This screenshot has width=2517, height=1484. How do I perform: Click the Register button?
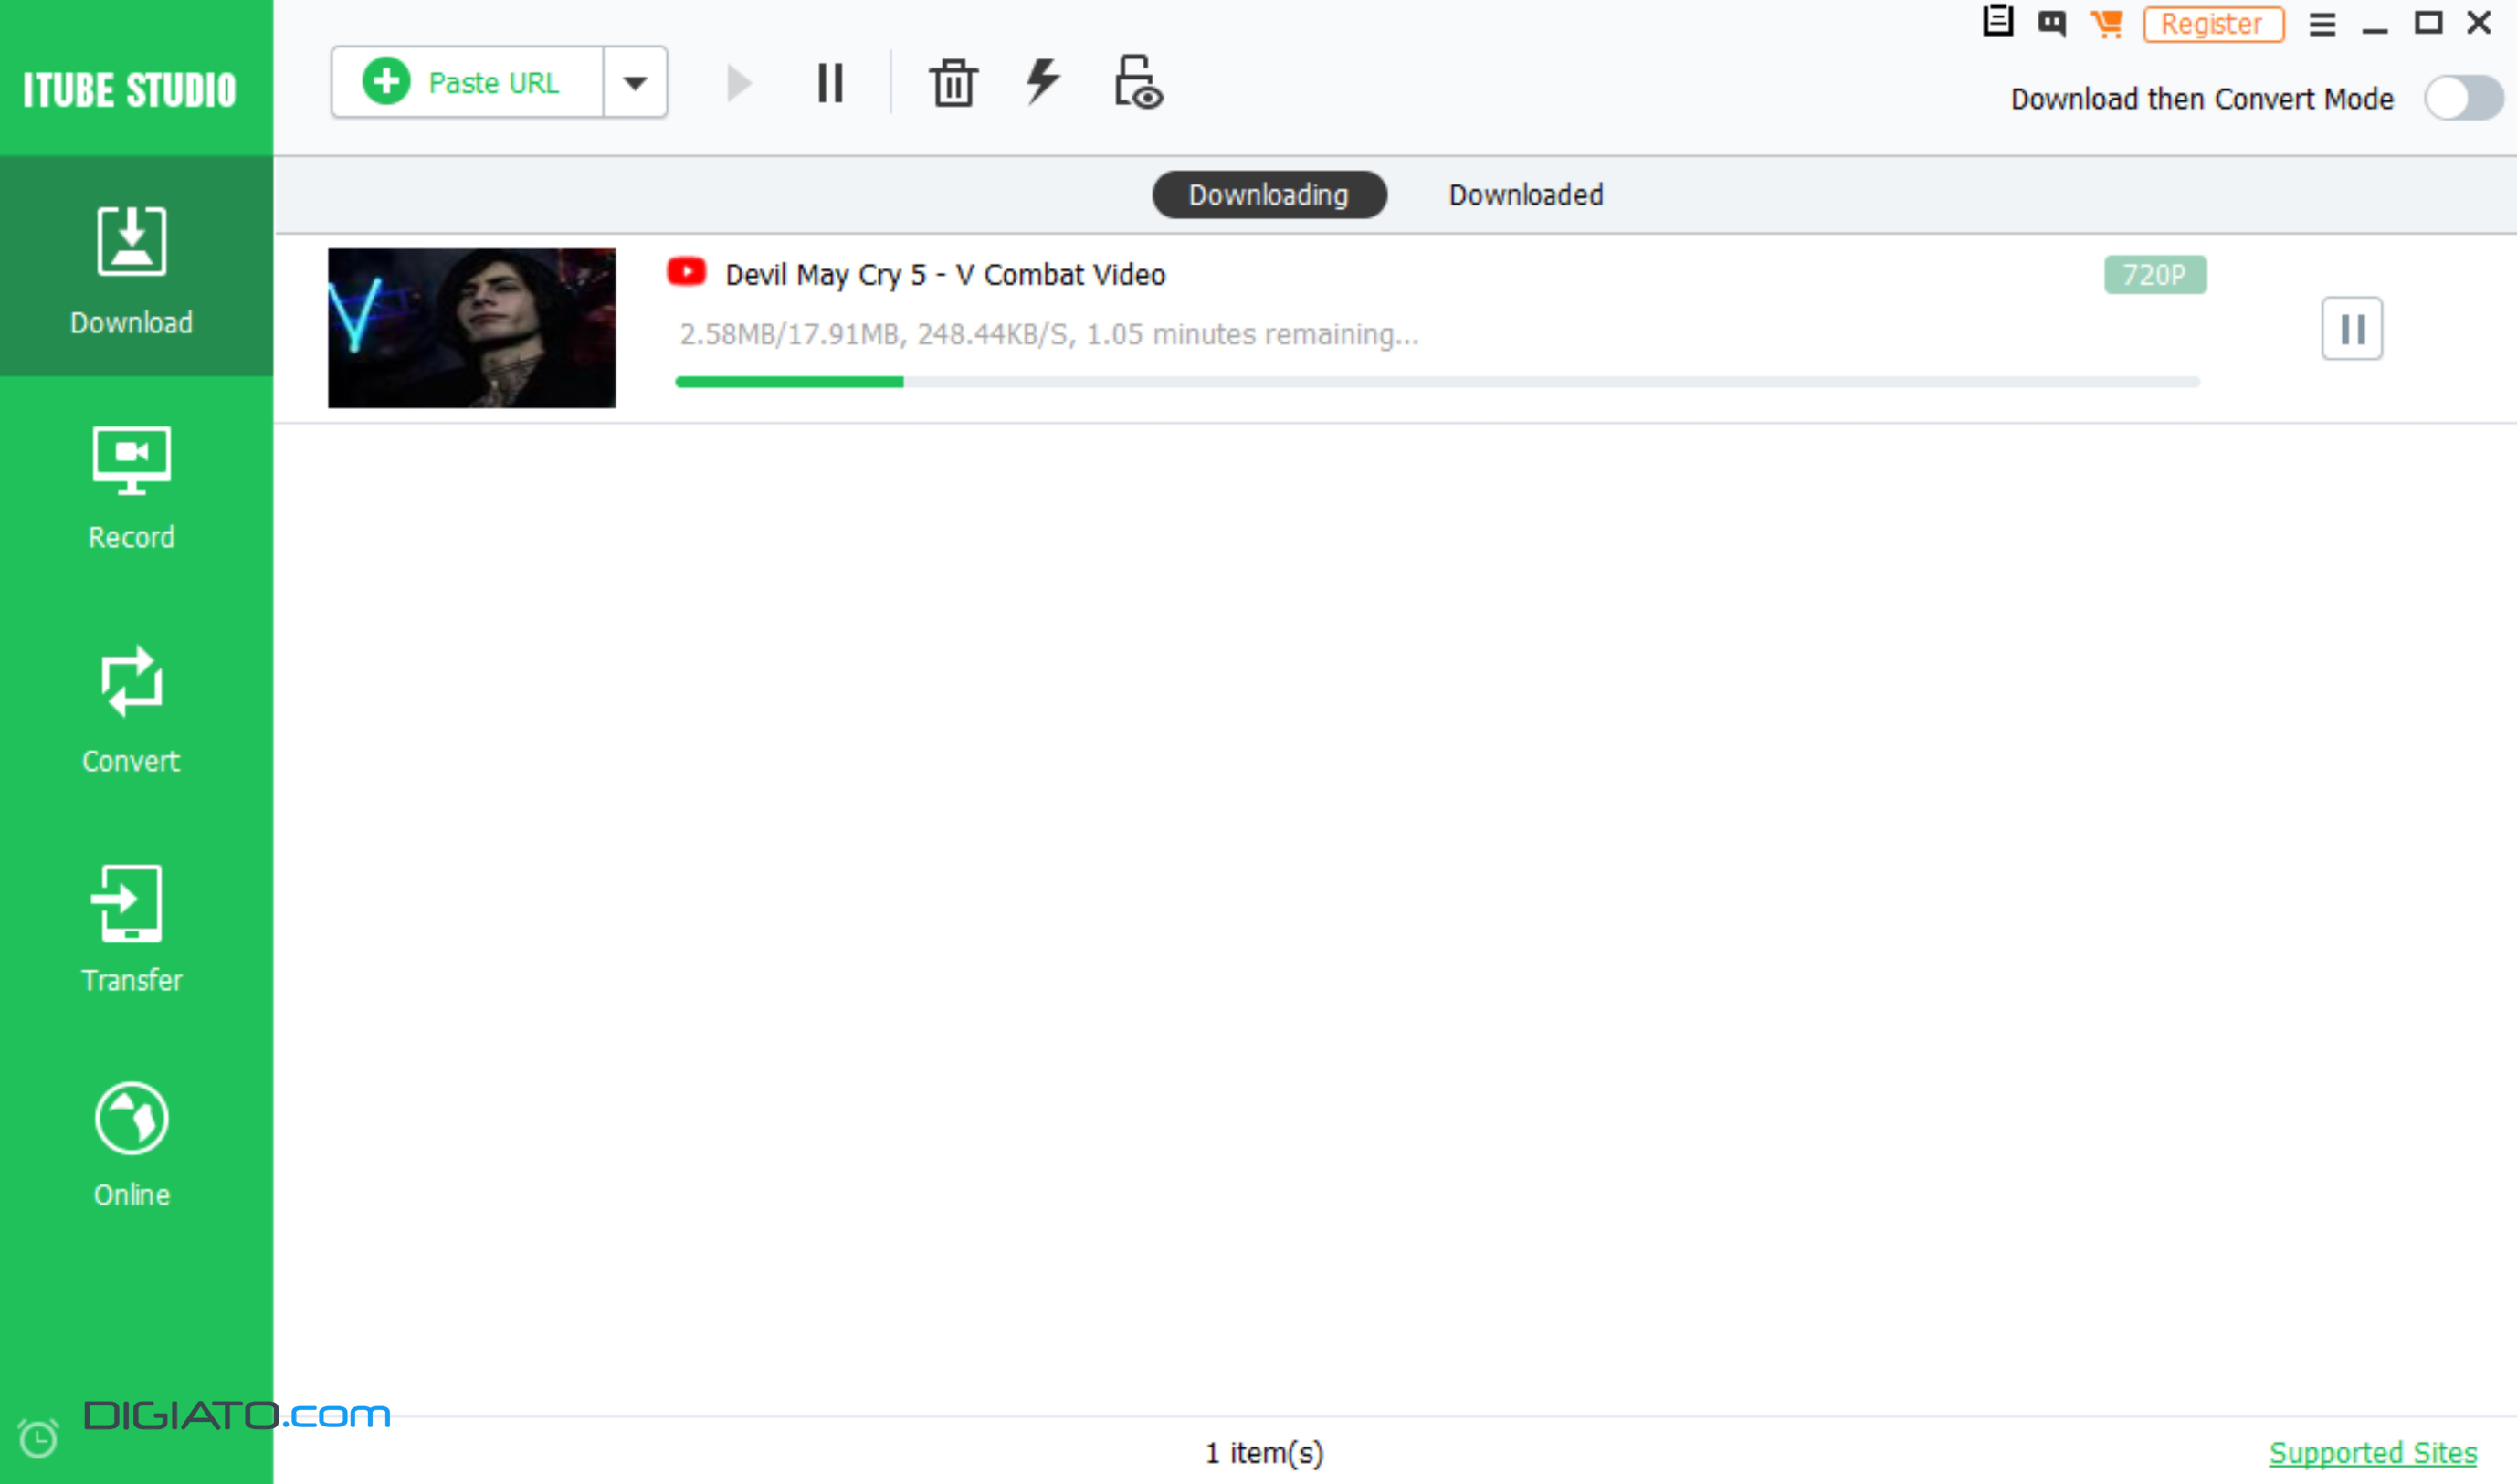[2213, 24]
